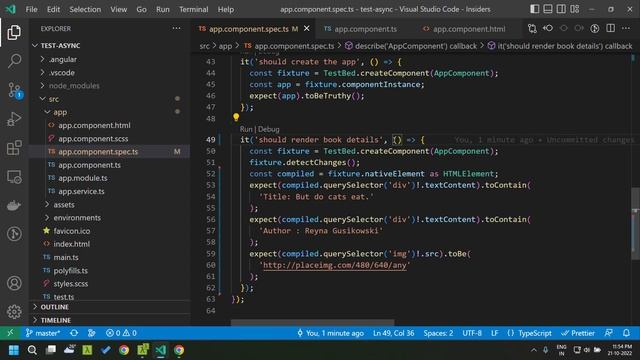Toggle the secondary side bar

[x=561, y=9]
